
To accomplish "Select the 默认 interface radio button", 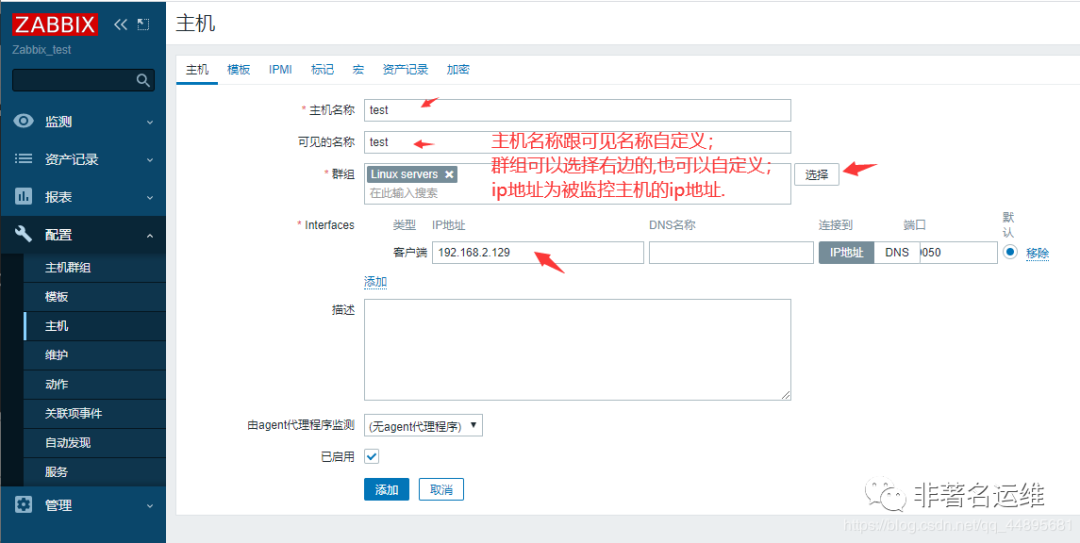I will coord(1010,252).
